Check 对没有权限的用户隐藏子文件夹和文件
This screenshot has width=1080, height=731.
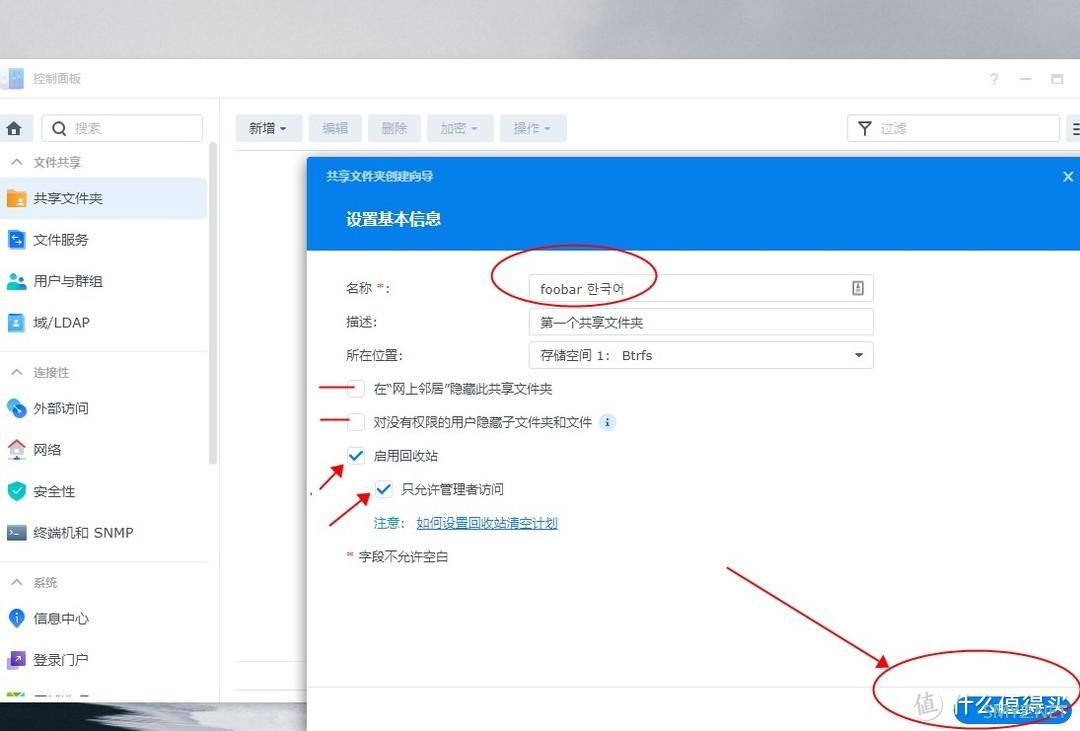point(355,422)
